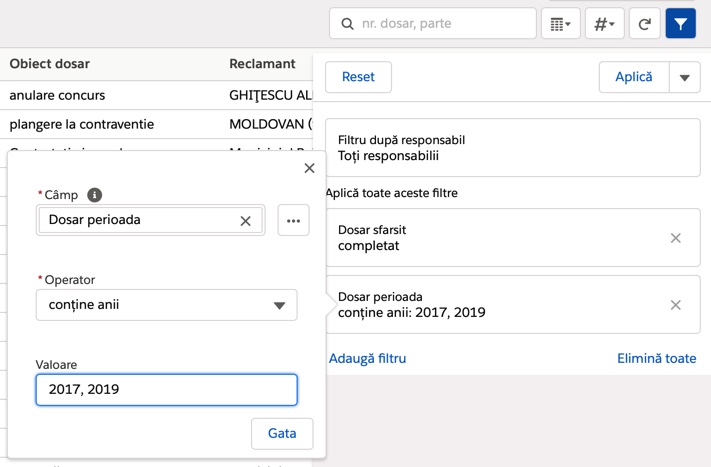Clear the Dosar perioada field selection
Viewport: 711px width, 467px height.
tap(245, 220)
